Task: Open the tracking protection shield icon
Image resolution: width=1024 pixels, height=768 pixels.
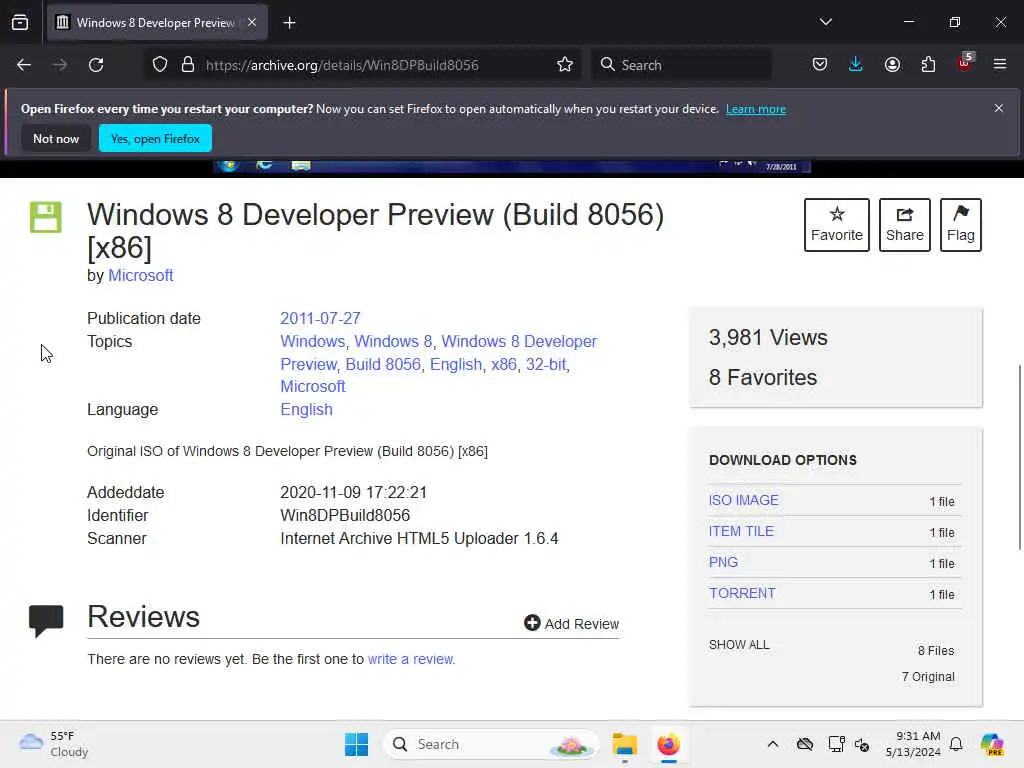Action: (x=160, y=65)
